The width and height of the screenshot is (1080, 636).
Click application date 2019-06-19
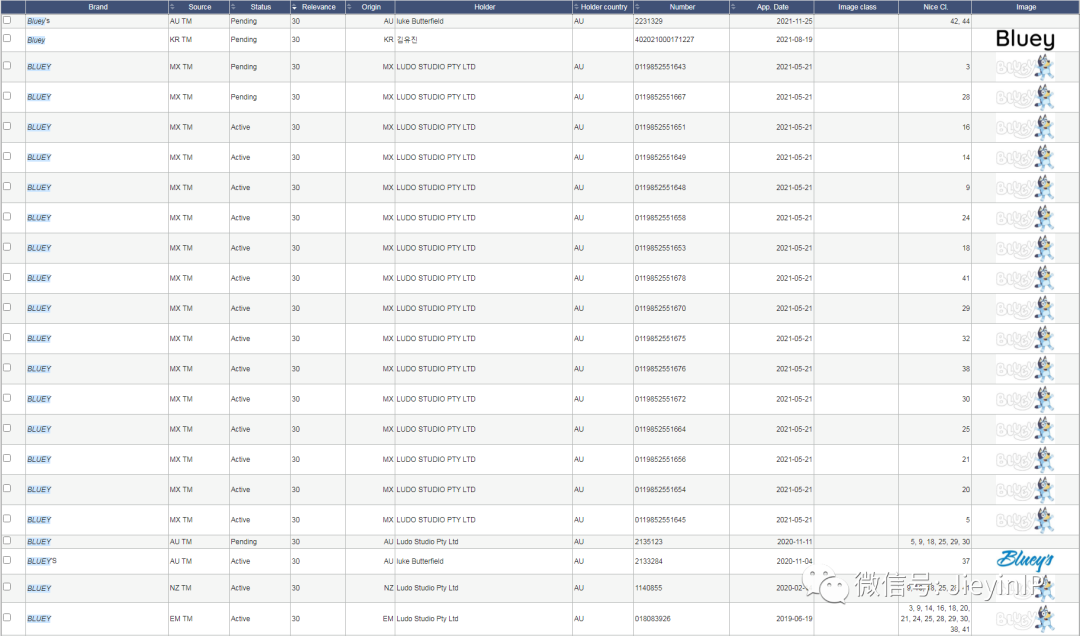(x=794, y=619)
